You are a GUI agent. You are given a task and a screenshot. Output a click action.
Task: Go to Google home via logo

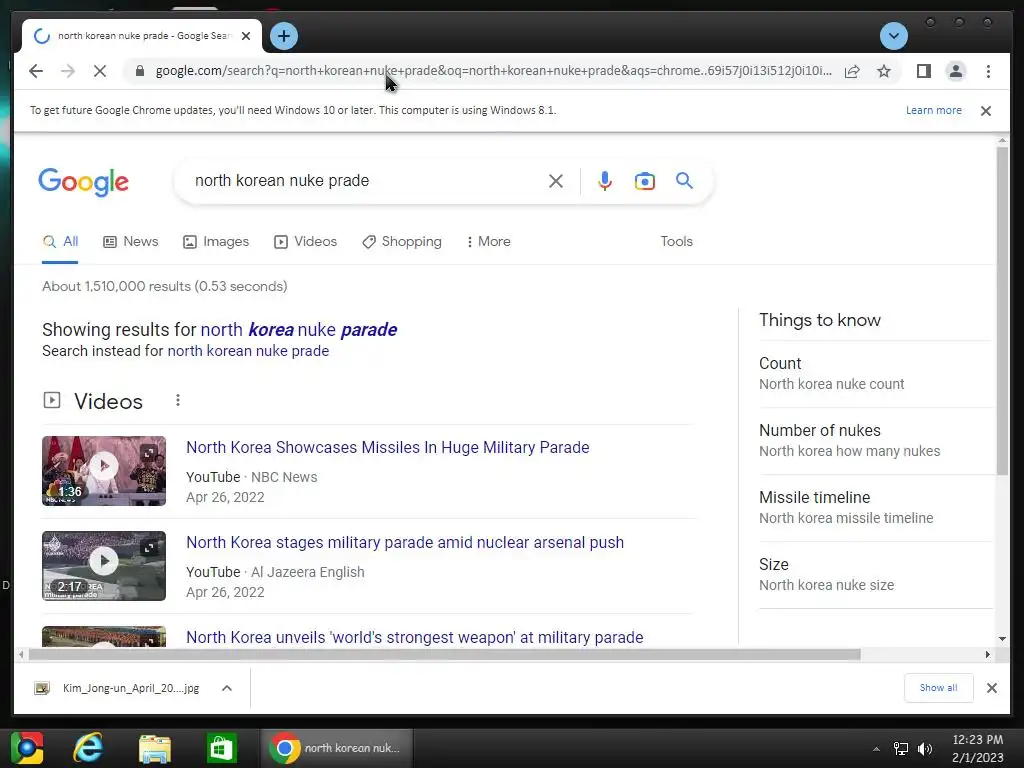pos(84,182)
